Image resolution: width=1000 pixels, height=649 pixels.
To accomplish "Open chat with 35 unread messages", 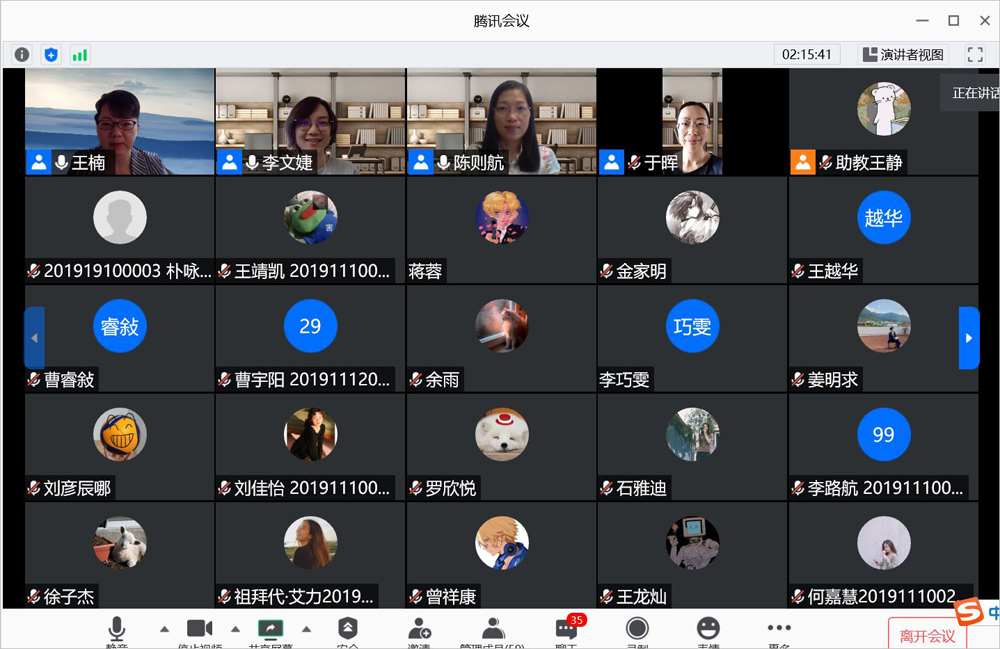I will pos(567,630).
